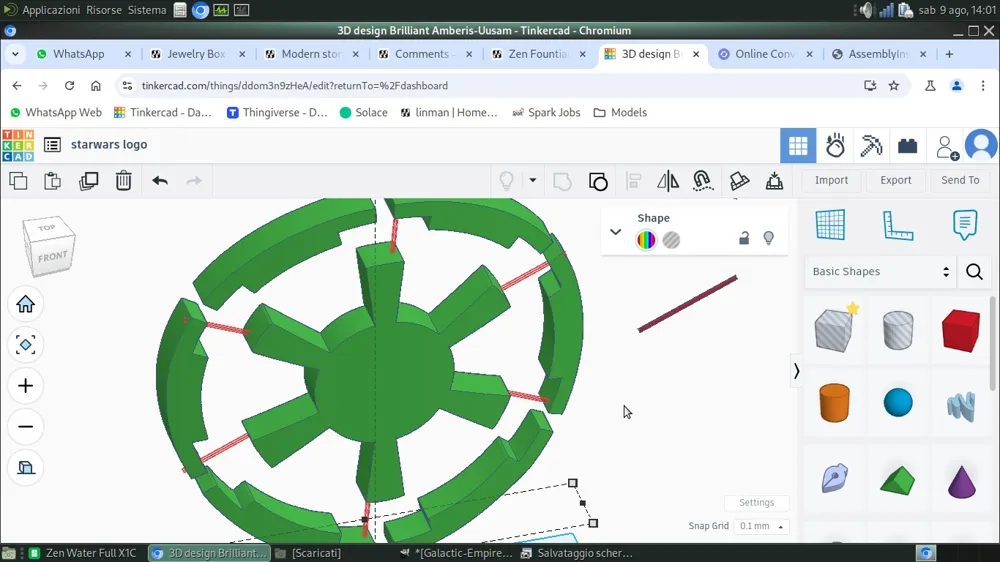Search shapes with magnifier icon
The height and width of the screenshot is (562, 1000).
[974, 272]
